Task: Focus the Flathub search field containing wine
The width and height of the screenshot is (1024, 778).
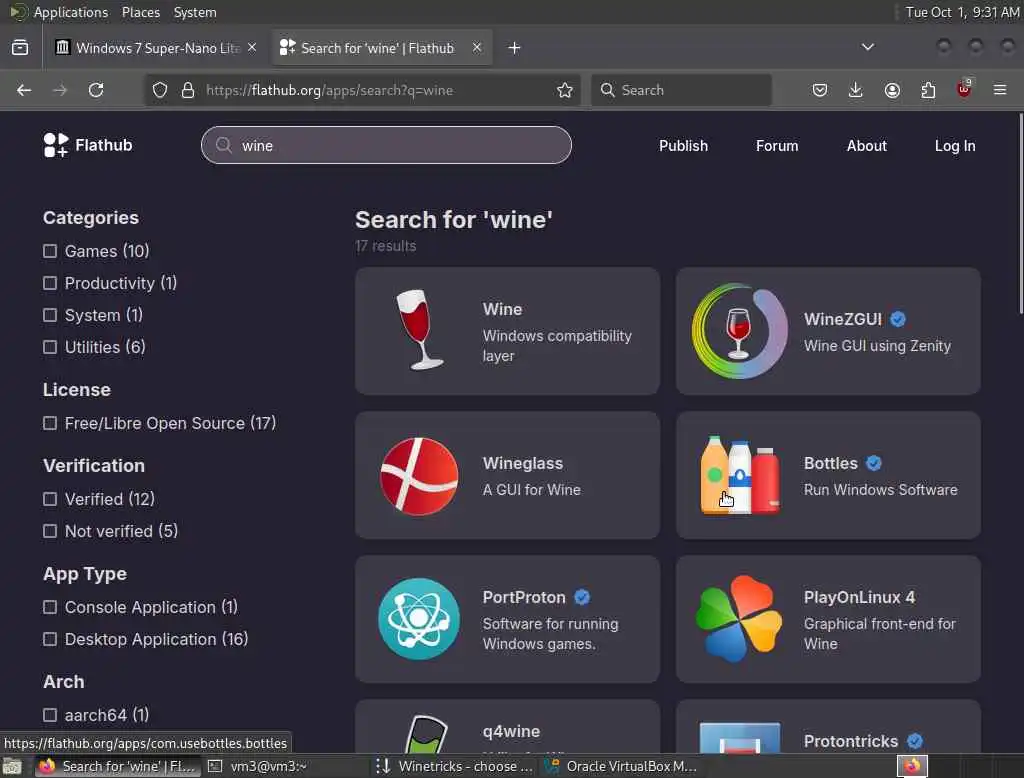Action: 387,145
